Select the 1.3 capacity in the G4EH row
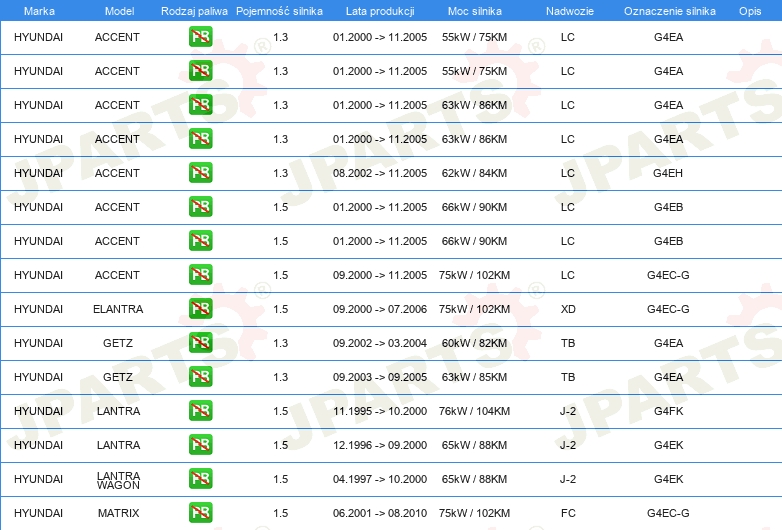Image resolution: width=782 pixels, height=530 pixels. [x=280, y=173]
